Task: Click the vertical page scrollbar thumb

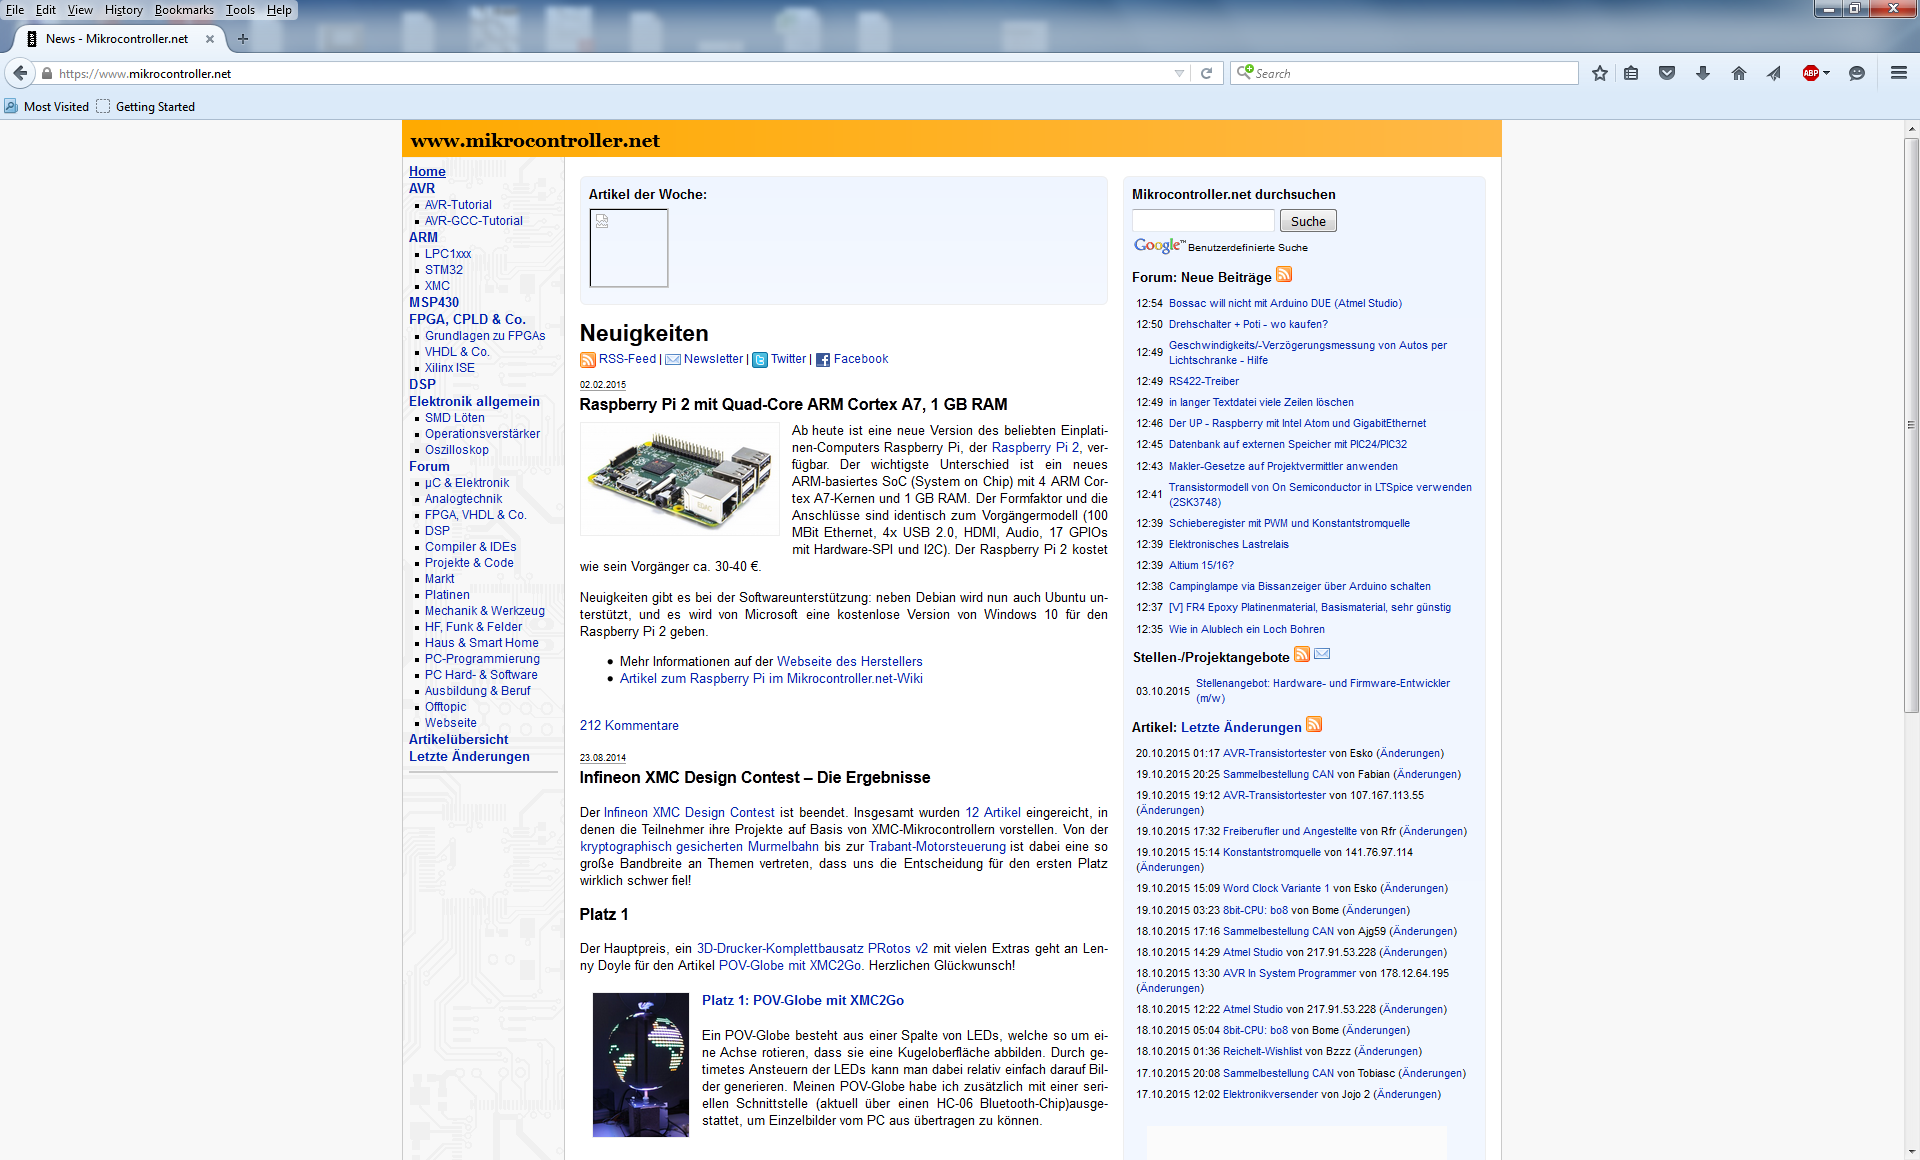Action: pos(1911,425)
